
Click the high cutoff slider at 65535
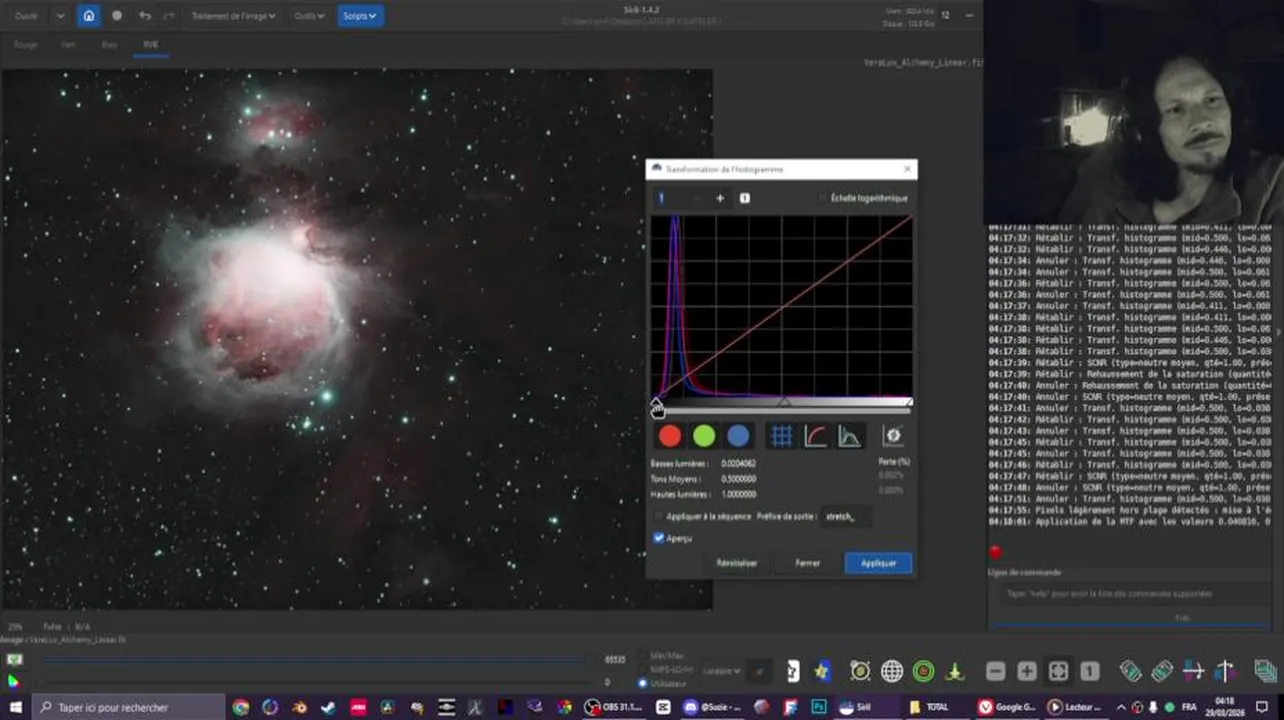315,660
